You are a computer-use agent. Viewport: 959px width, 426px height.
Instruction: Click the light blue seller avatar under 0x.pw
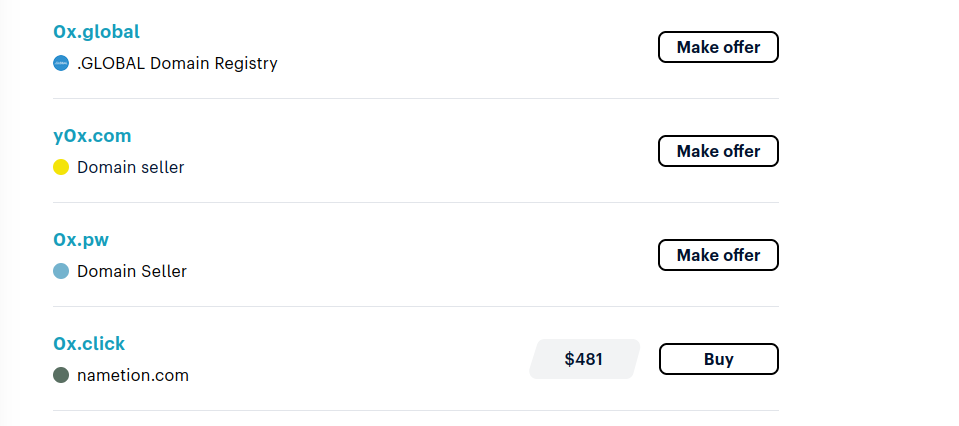click(x=61, y=271)
